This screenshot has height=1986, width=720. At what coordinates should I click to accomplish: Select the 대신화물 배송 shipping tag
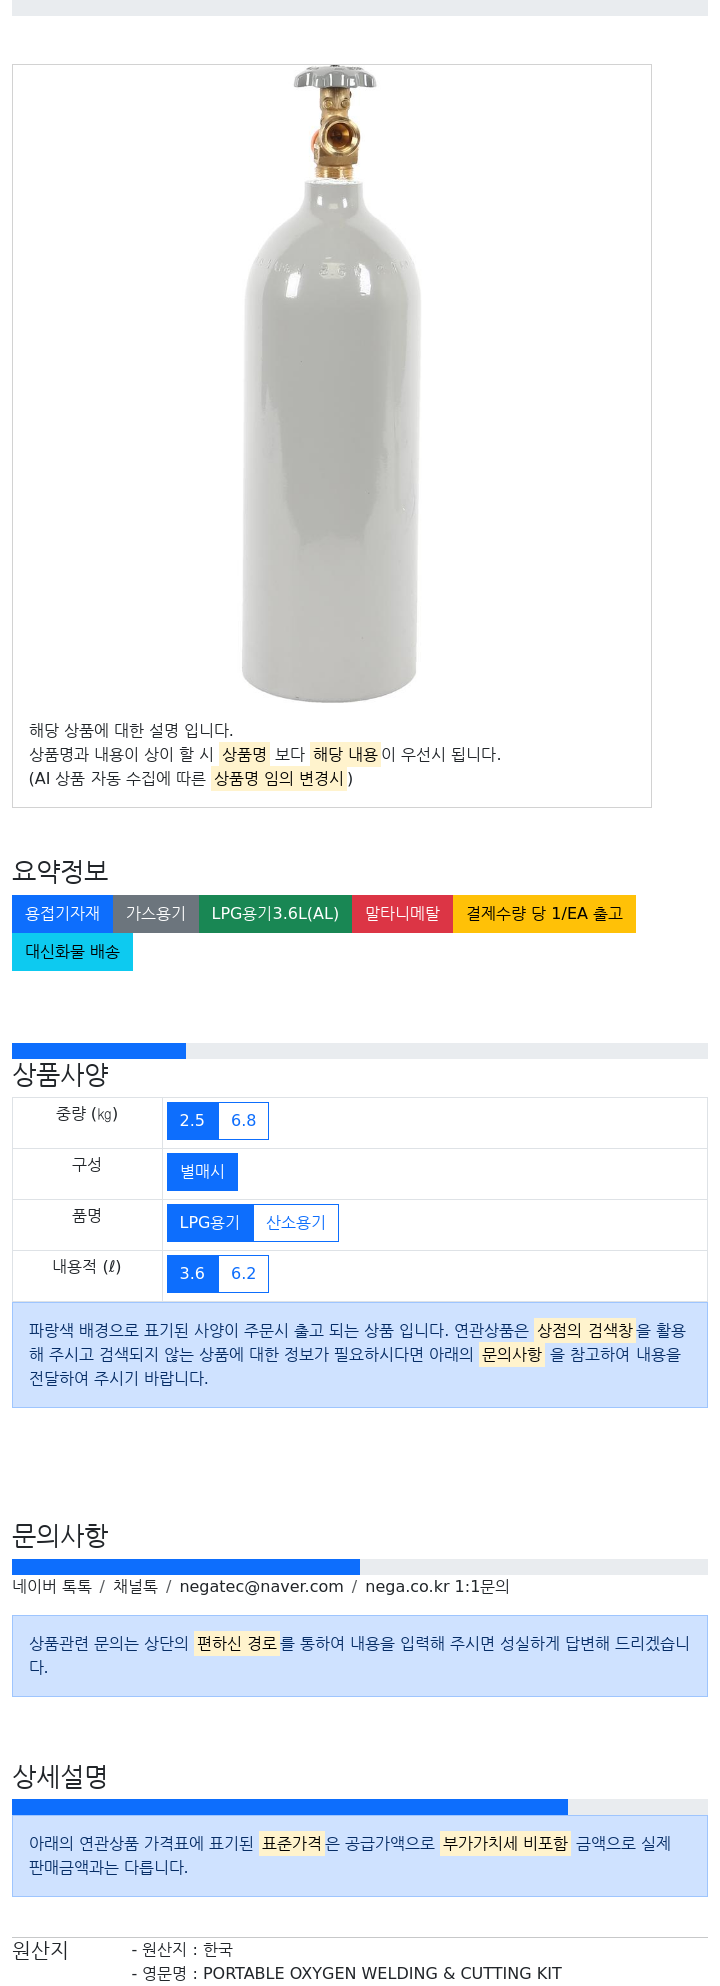[72, 952]
